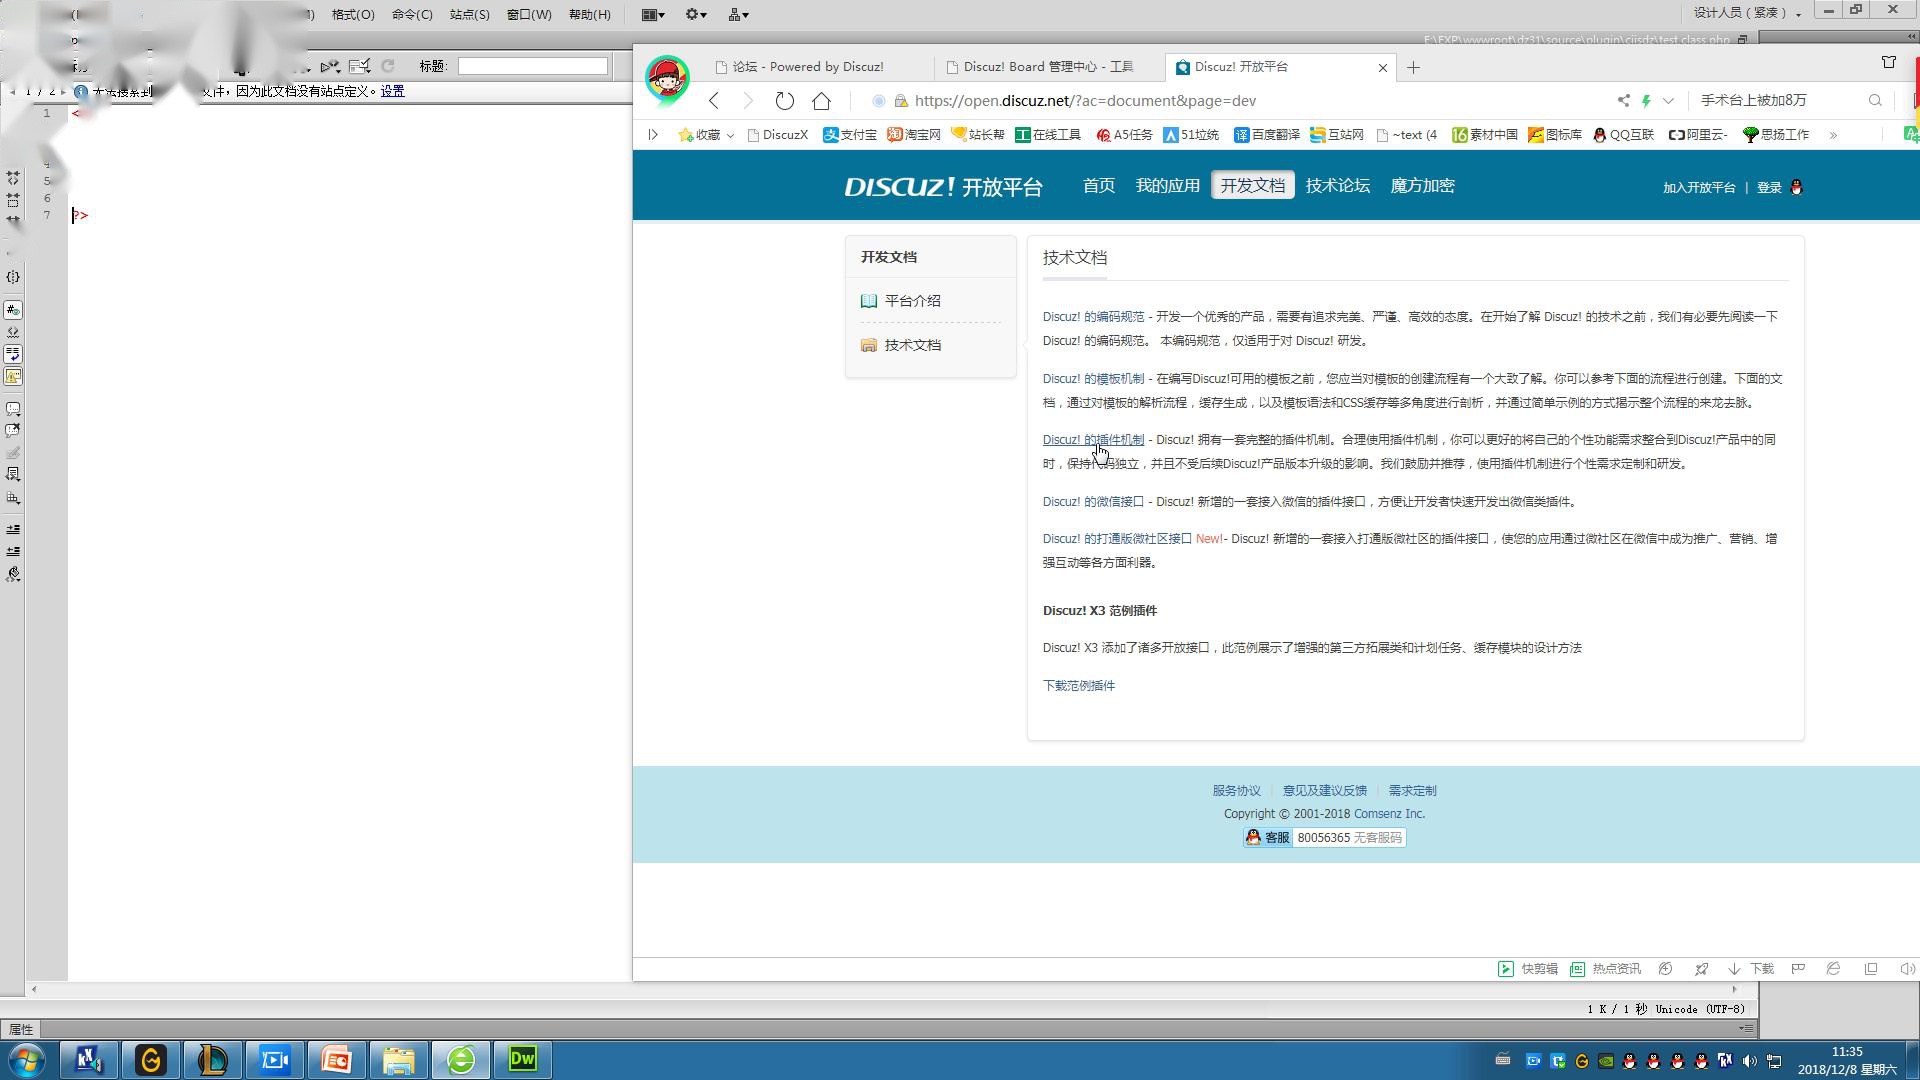Open Dreamweaver from the Windows taskbar

pos(522,1059)
